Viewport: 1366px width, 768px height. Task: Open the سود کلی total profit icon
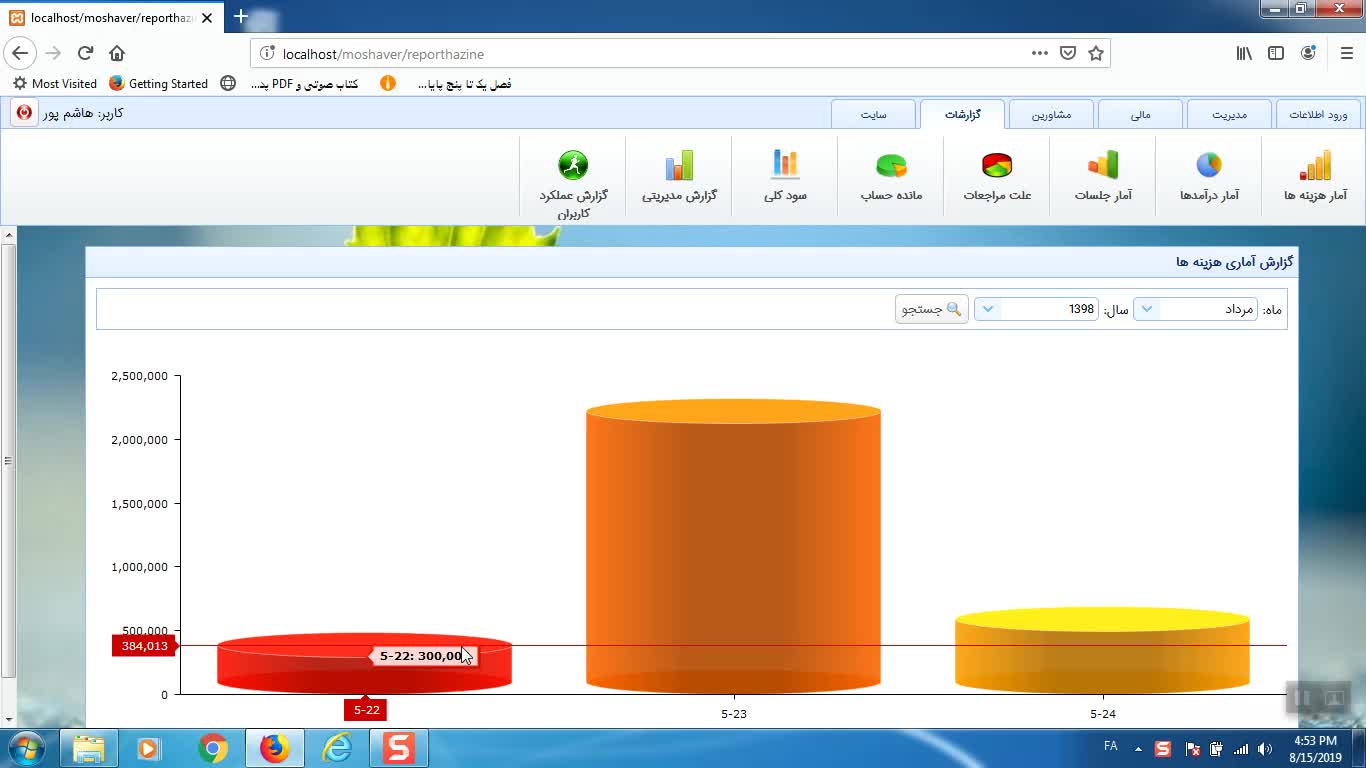(x=785, y=175)
